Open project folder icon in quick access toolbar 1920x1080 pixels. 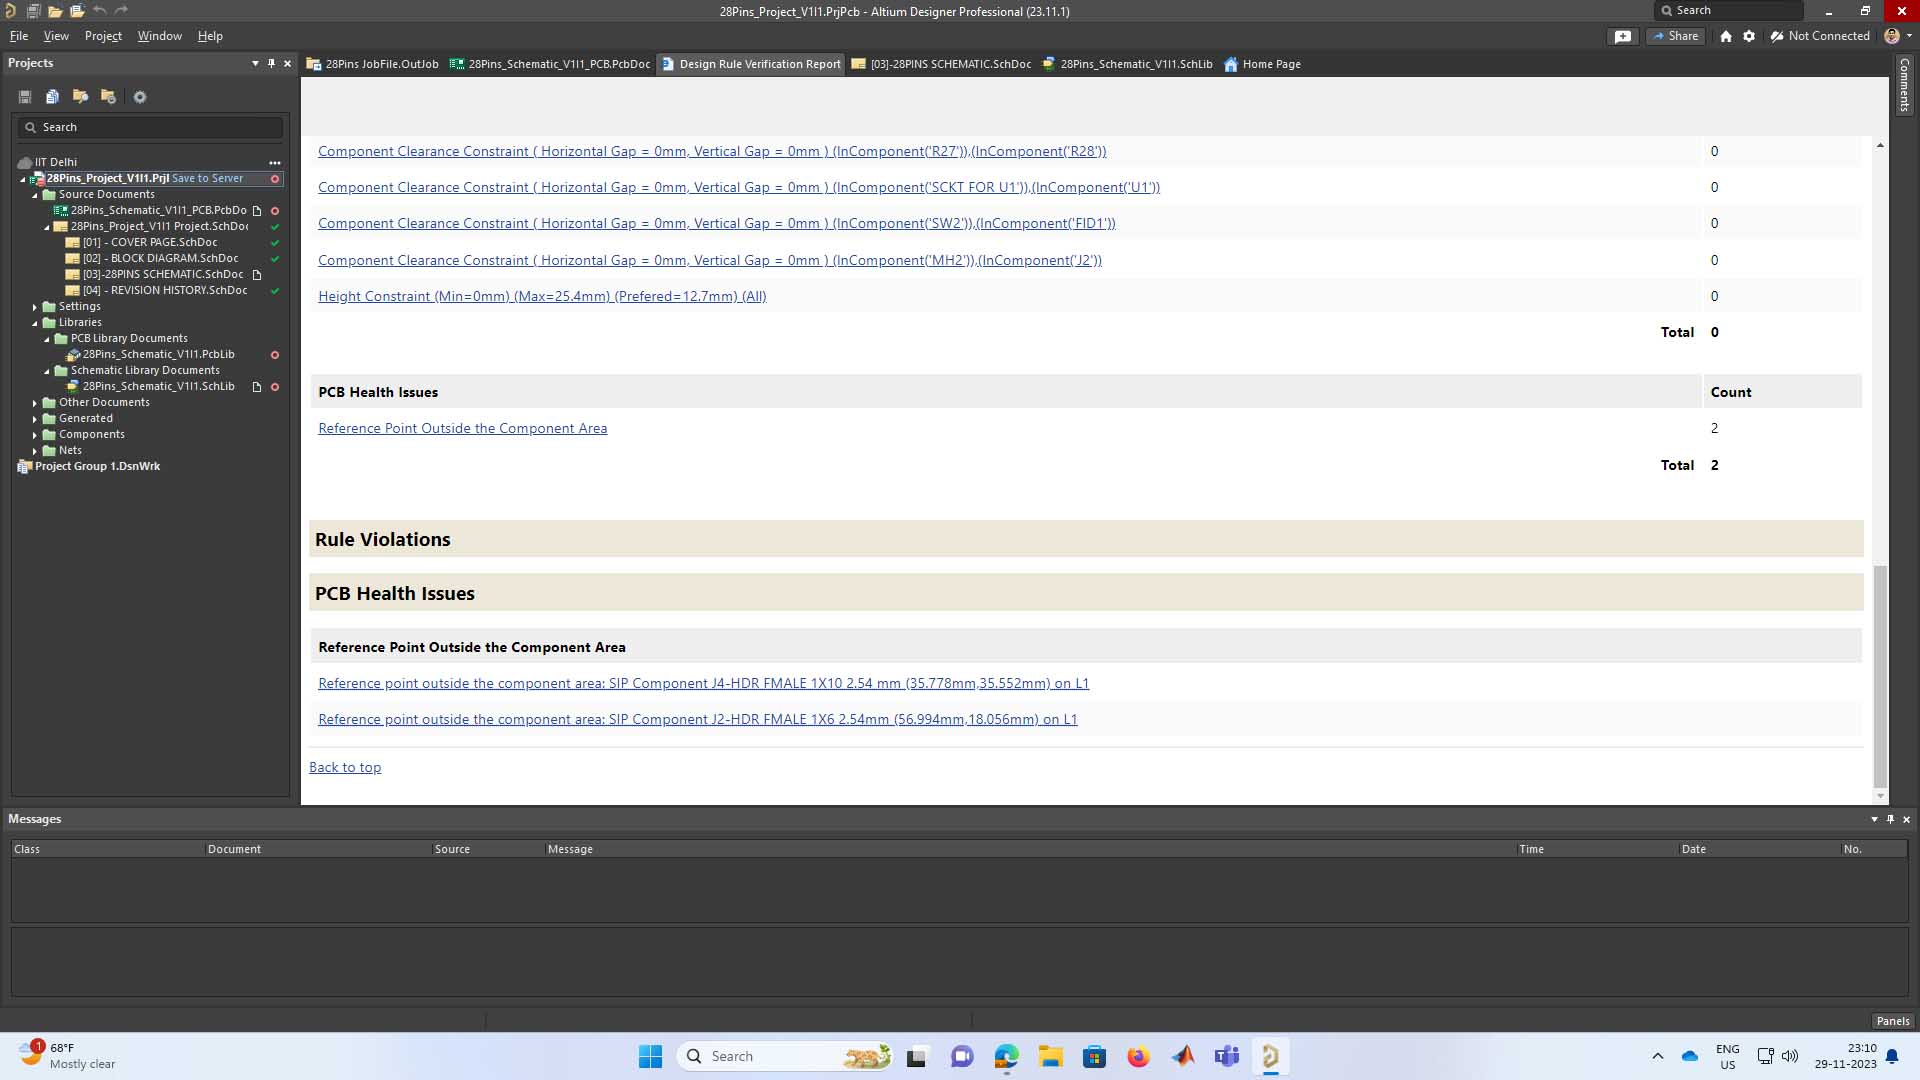coord(77,11)
